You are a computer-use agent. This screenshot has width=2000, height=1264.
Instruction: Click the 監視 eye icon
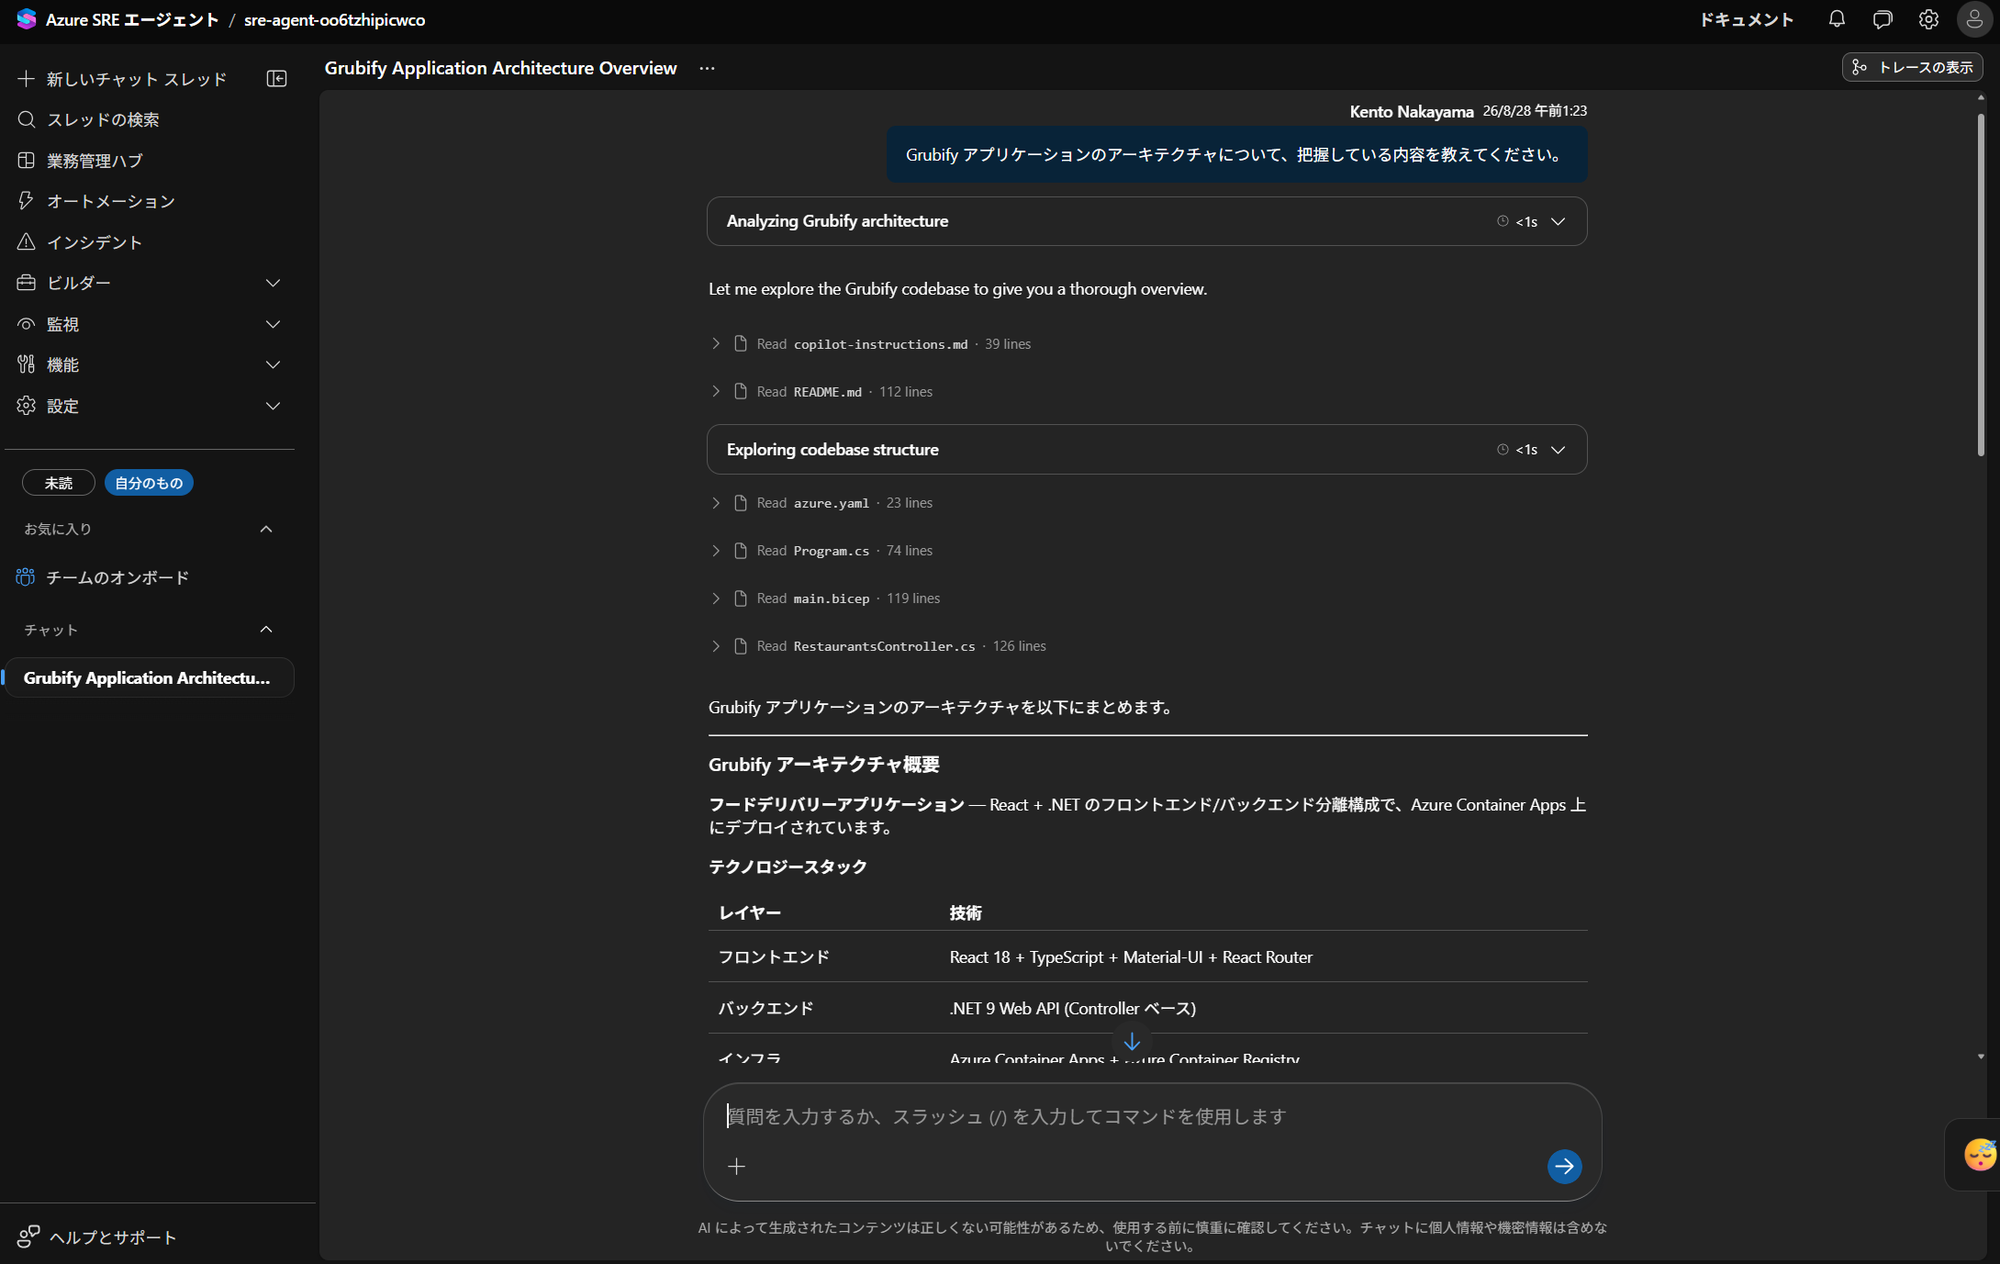pyautogui.click(x=26, y=324)
